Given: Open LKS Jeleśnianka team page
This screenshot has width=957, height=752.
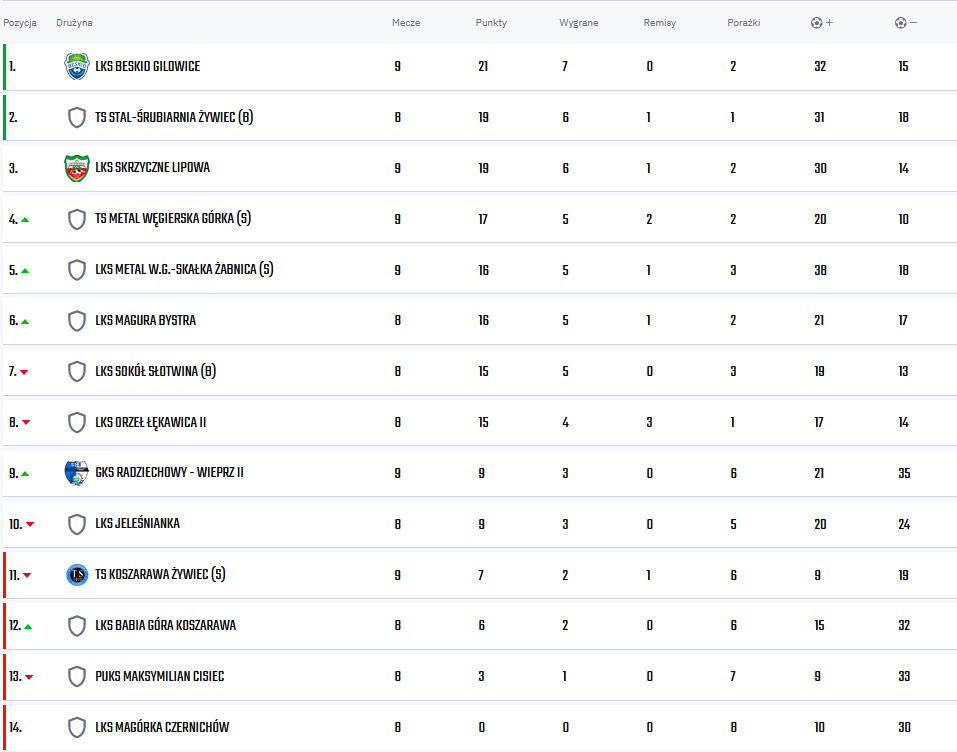Looking at the screenshot, I should pyautogui.click(x=137, y=524).
